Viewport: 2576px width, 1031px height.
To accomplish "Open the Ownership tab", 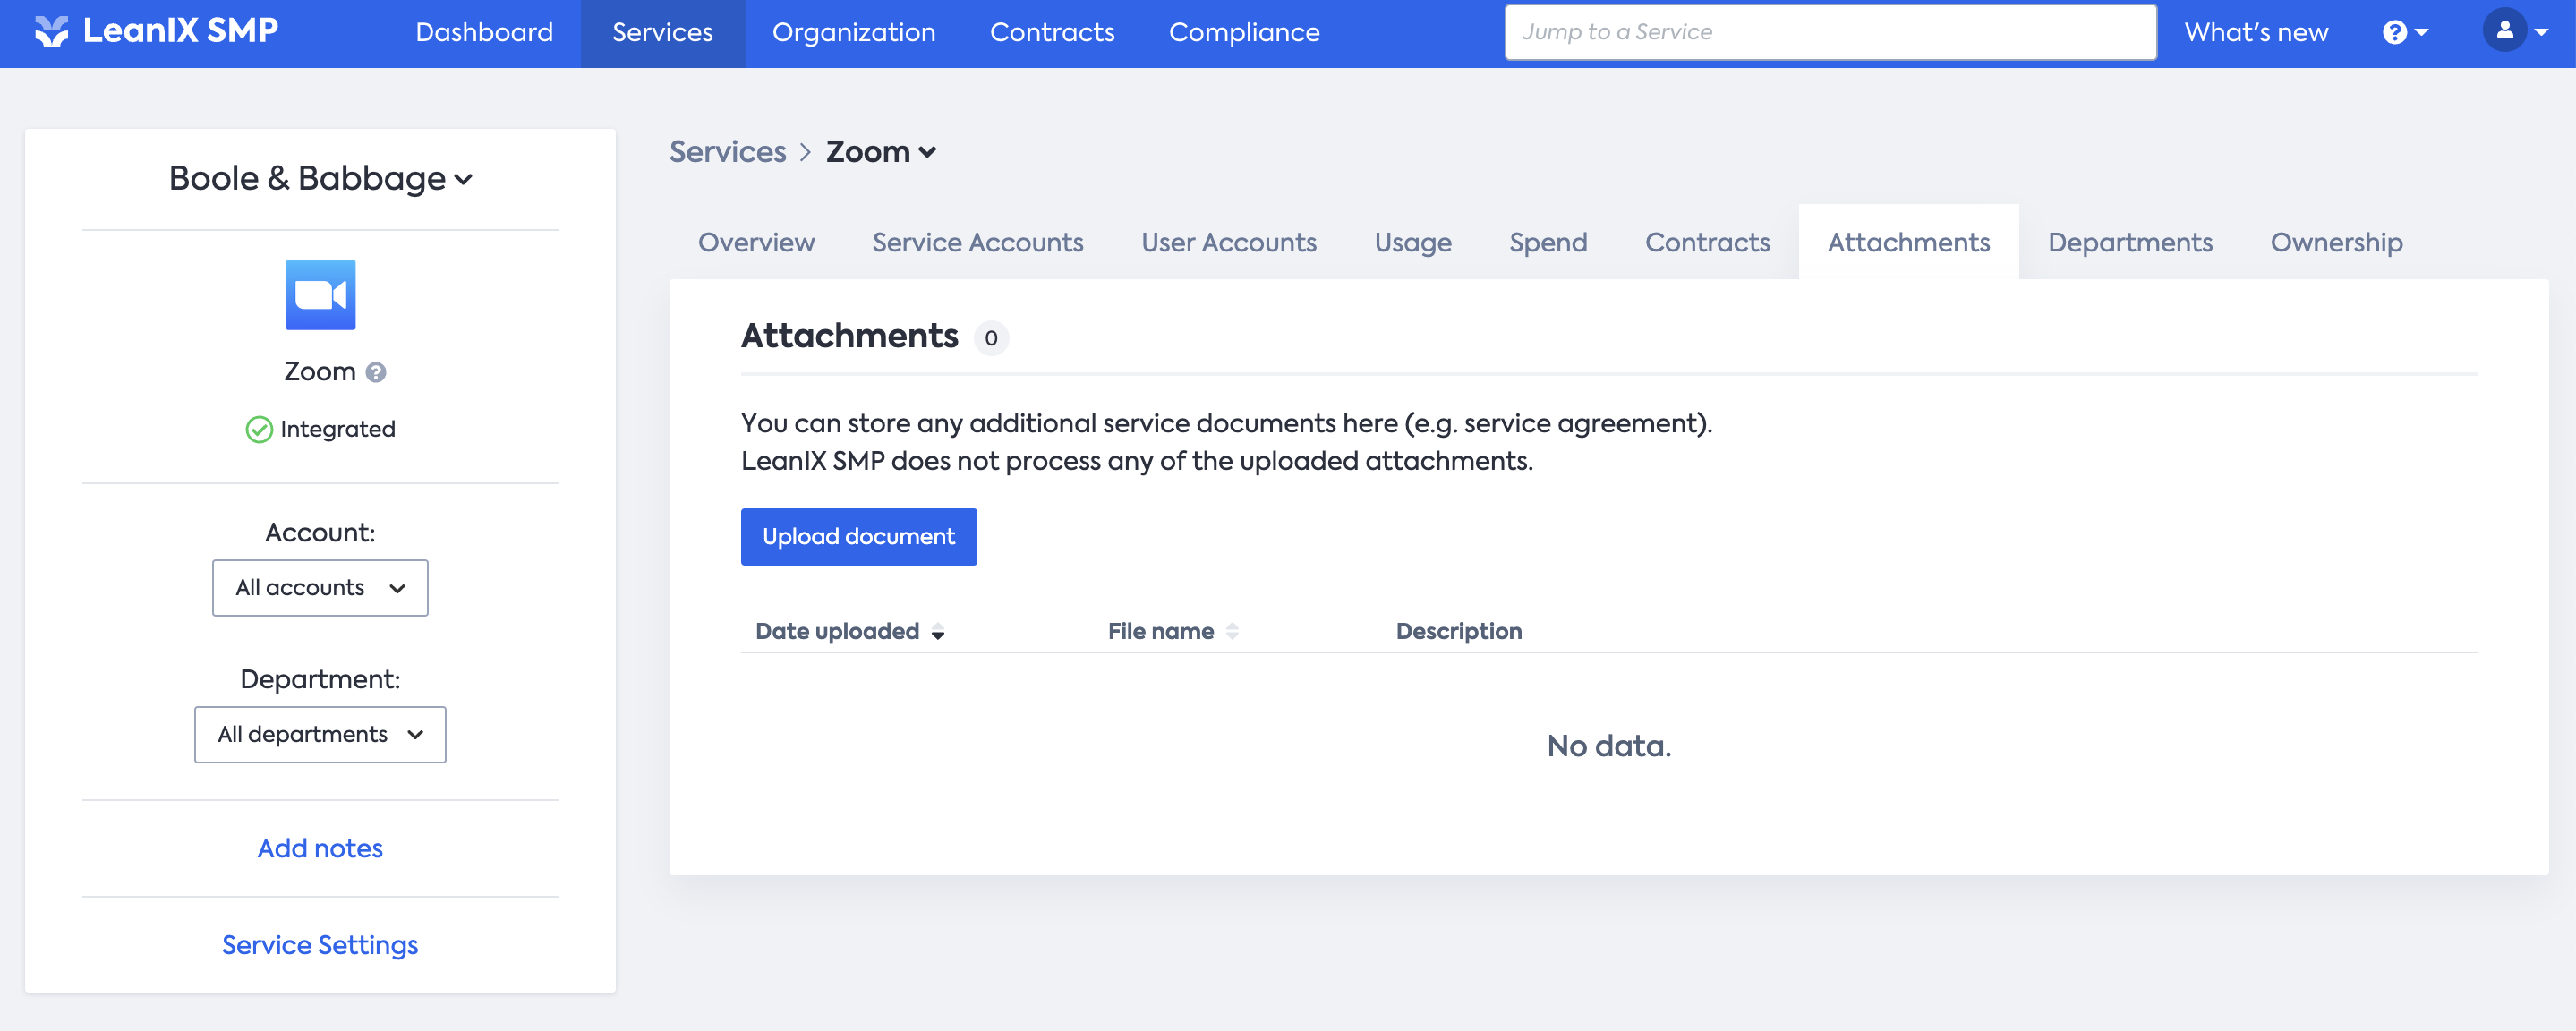I will (2335, 243).
